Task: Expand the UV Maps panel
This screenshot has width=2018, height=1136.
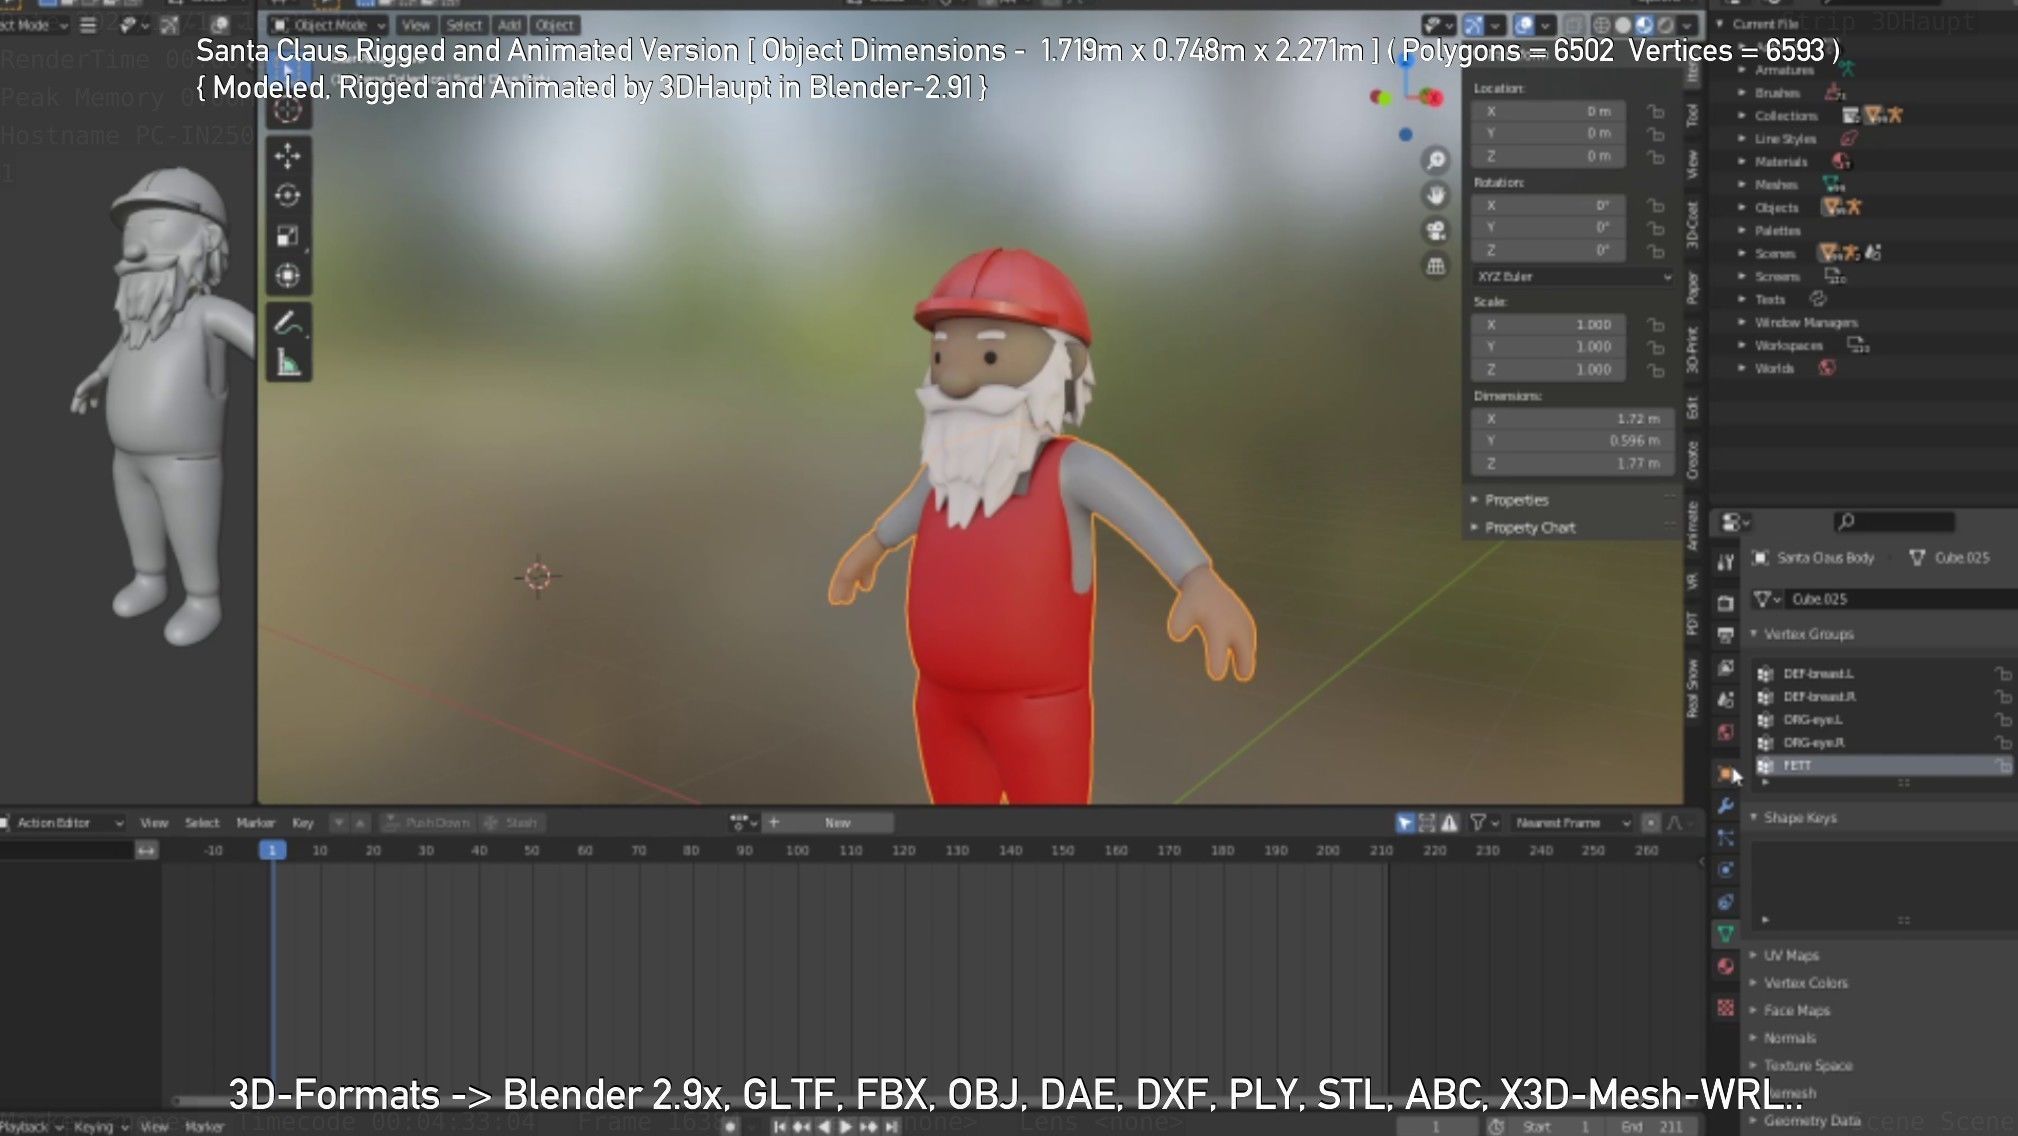Action: [1790, 956]
